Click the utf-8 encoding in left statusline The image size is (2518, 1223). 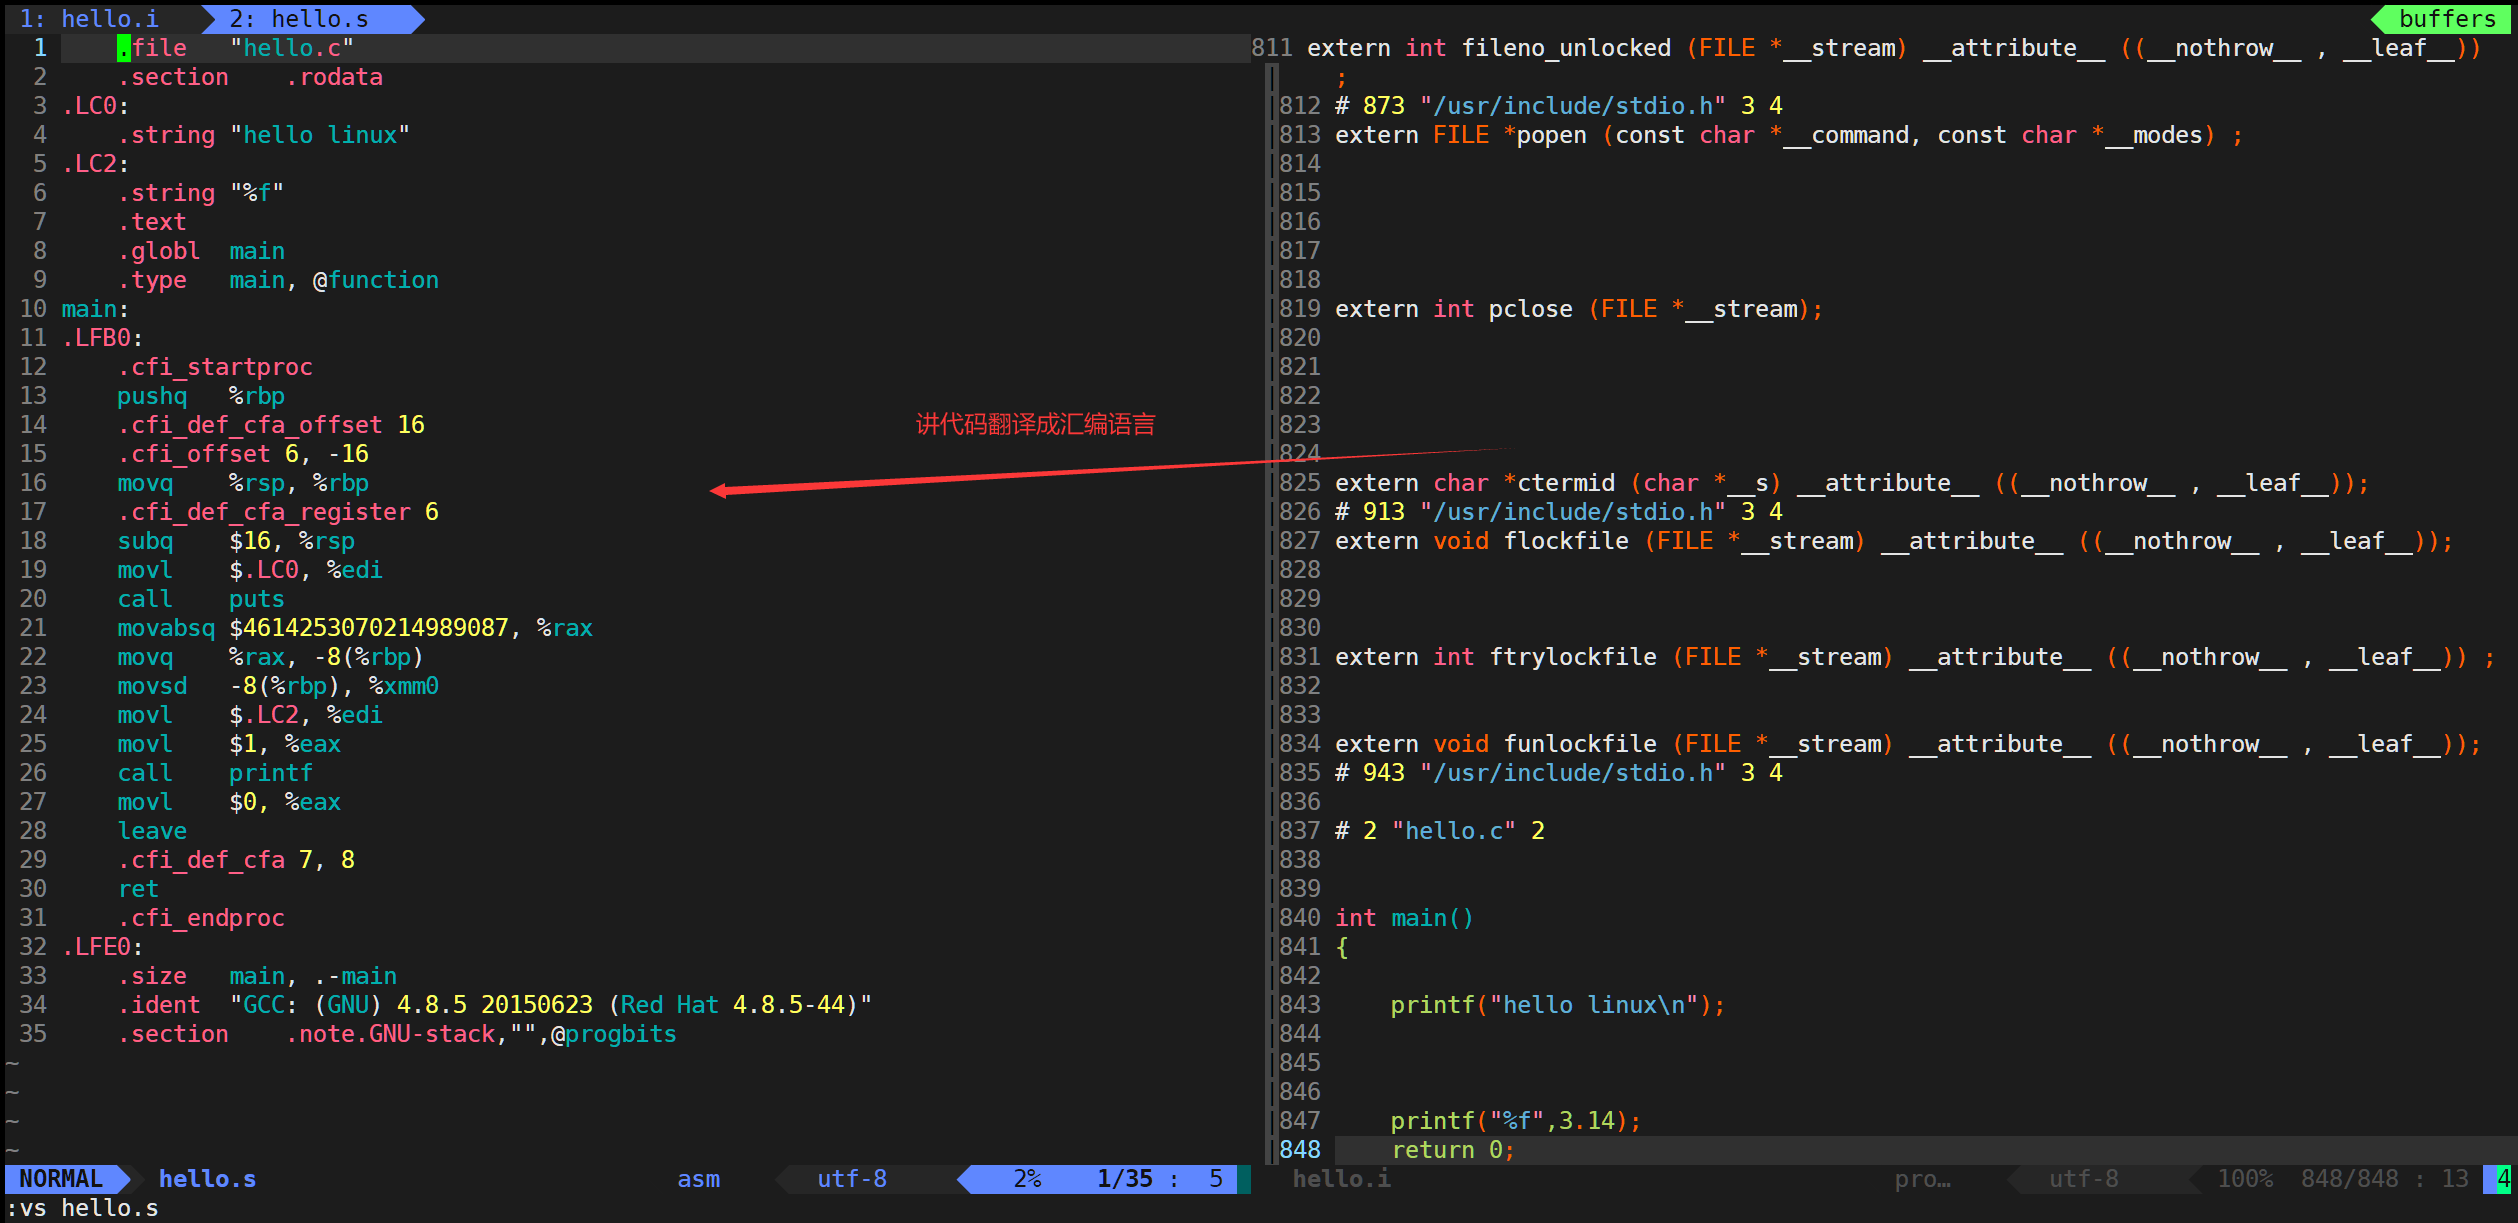tap(851, 1179)
